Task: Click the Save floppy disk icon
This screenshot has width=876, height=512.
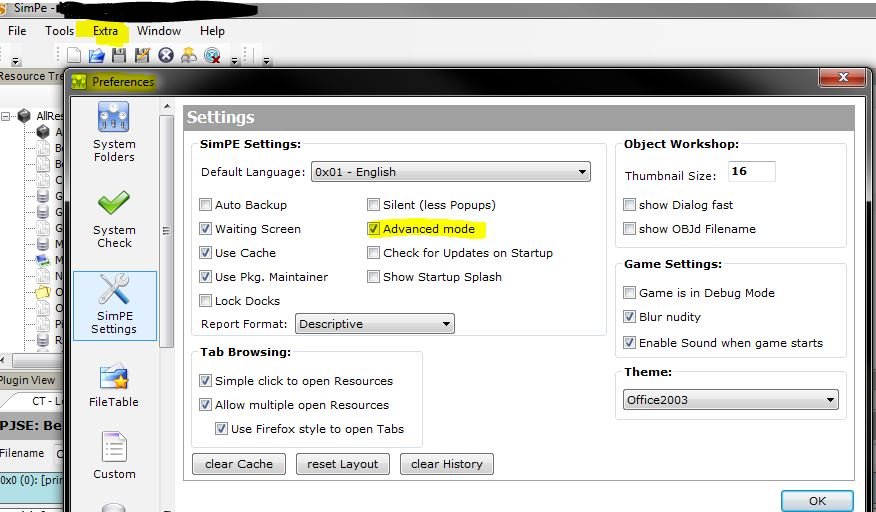Action: [120, 56]
